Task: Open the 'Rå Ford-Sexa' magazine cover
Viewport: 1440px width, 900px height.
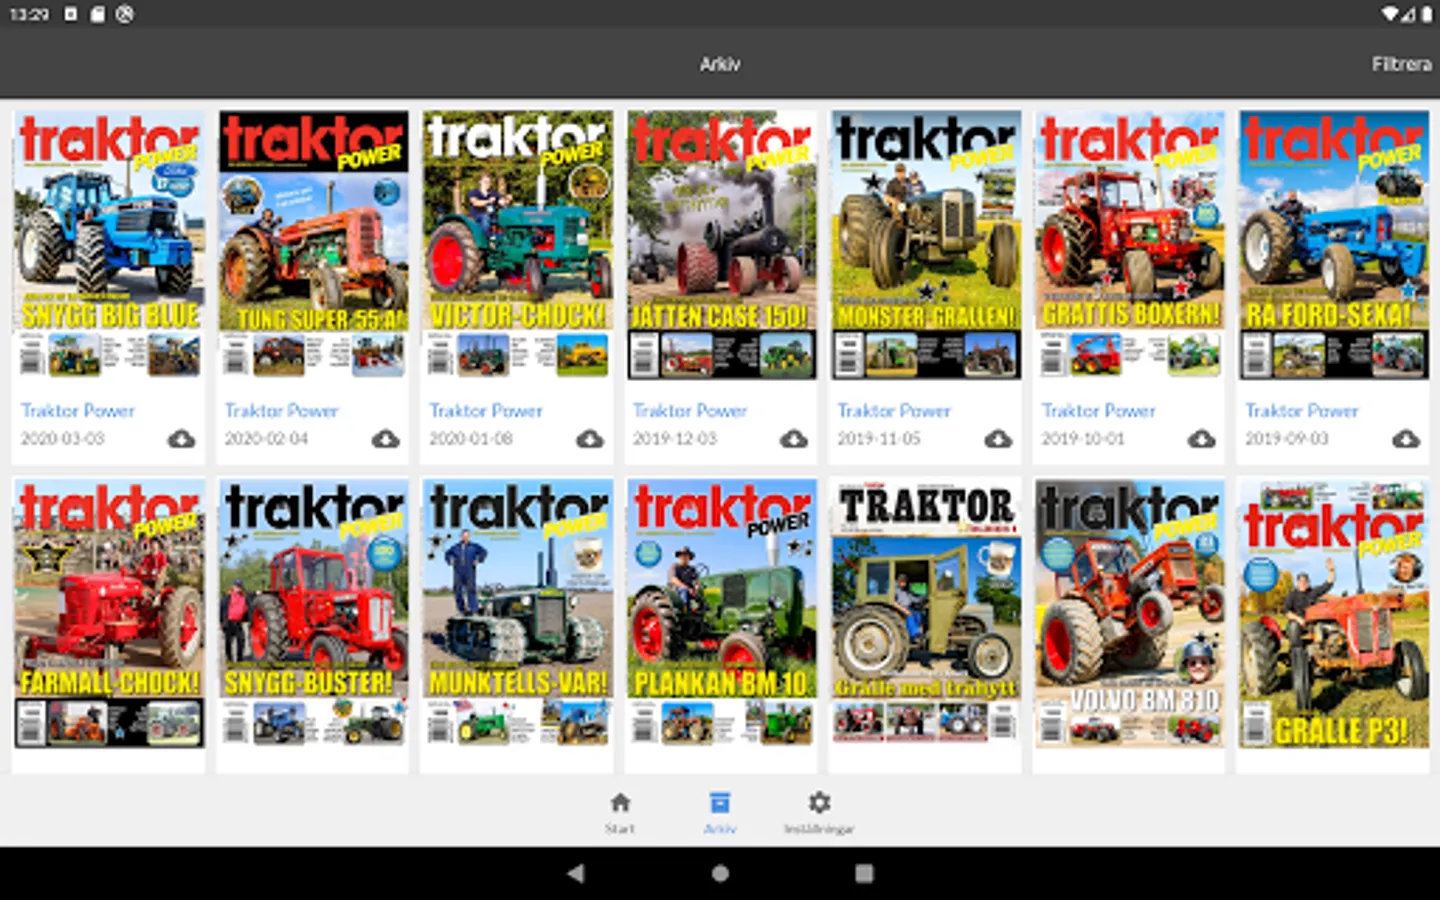Action: click(1334, 245)
